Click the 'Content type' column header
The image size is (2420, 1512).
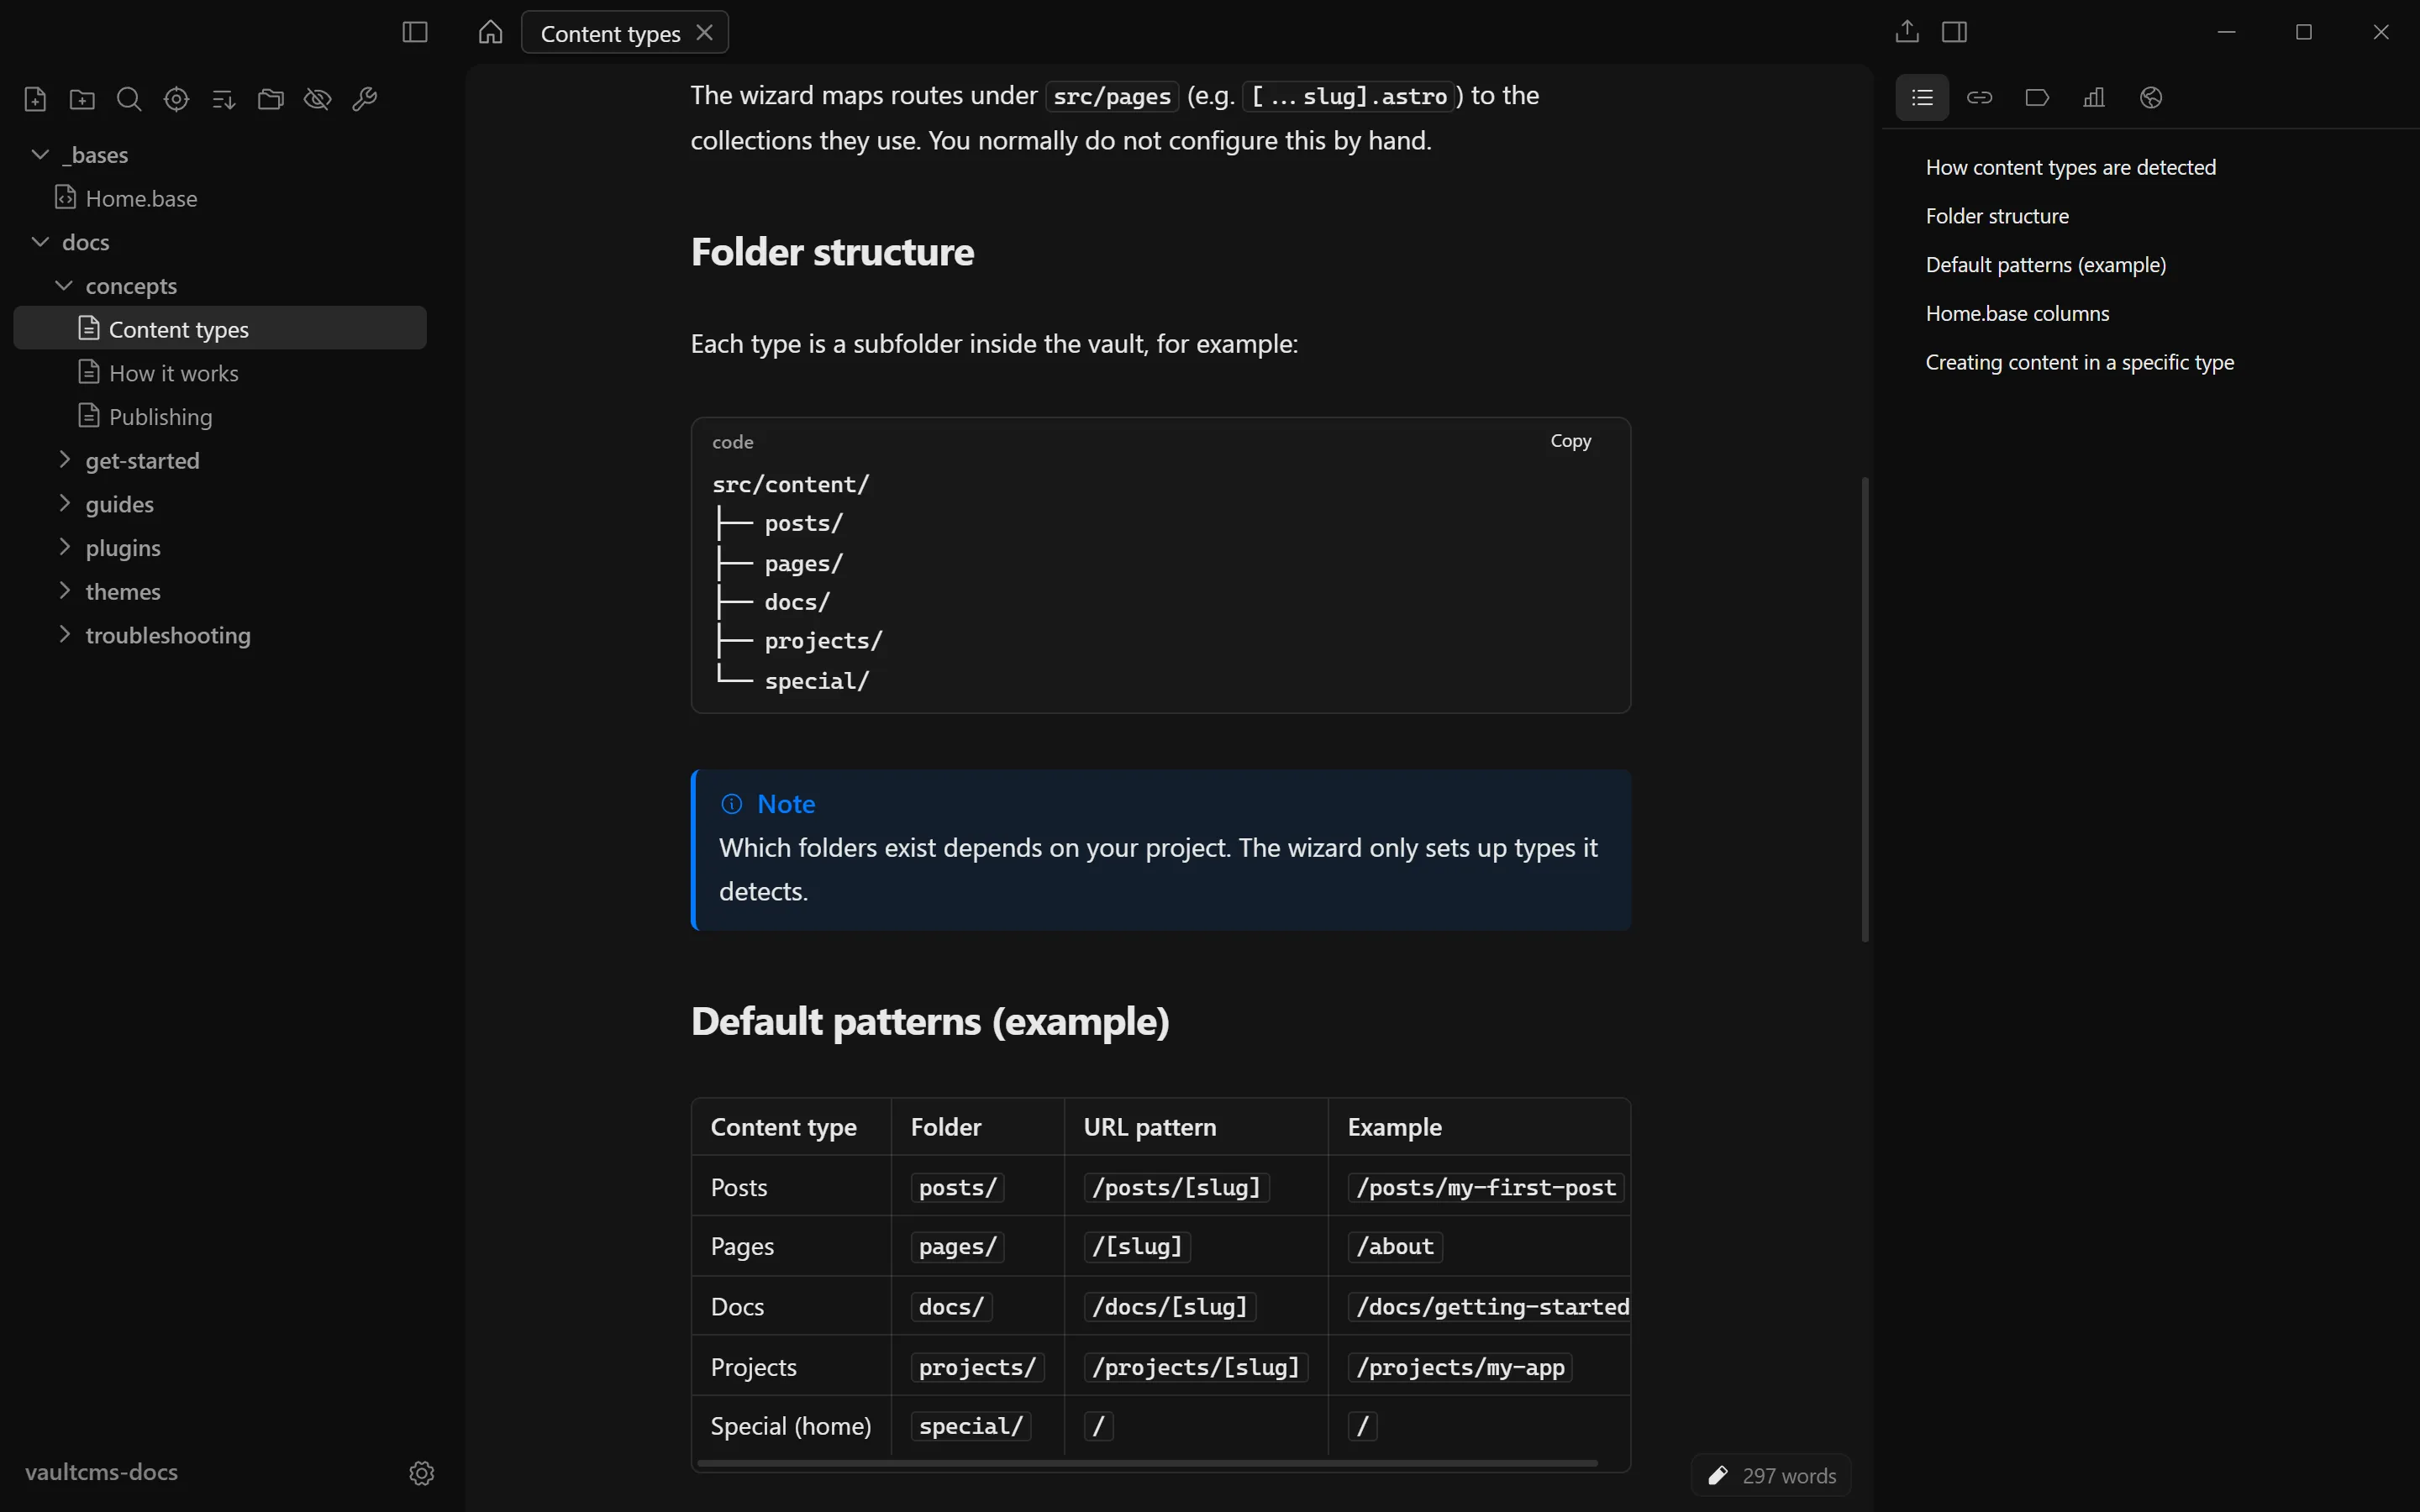783,1127
